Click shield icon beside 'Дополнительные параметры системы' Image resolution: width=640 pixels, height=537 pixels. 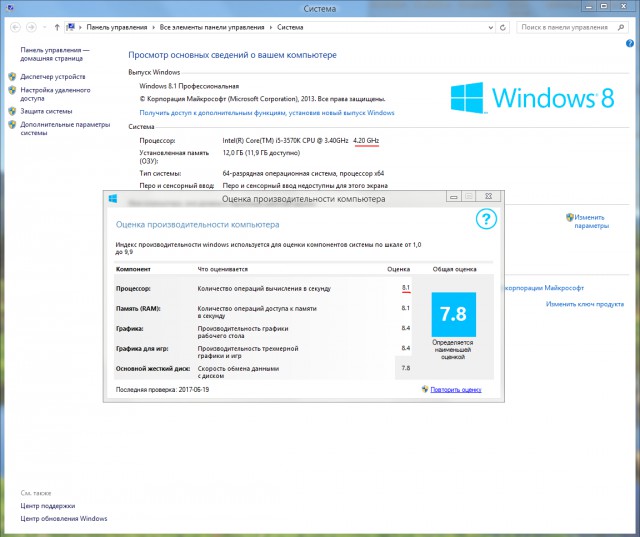pyautogui.click(x=12, y=124)
